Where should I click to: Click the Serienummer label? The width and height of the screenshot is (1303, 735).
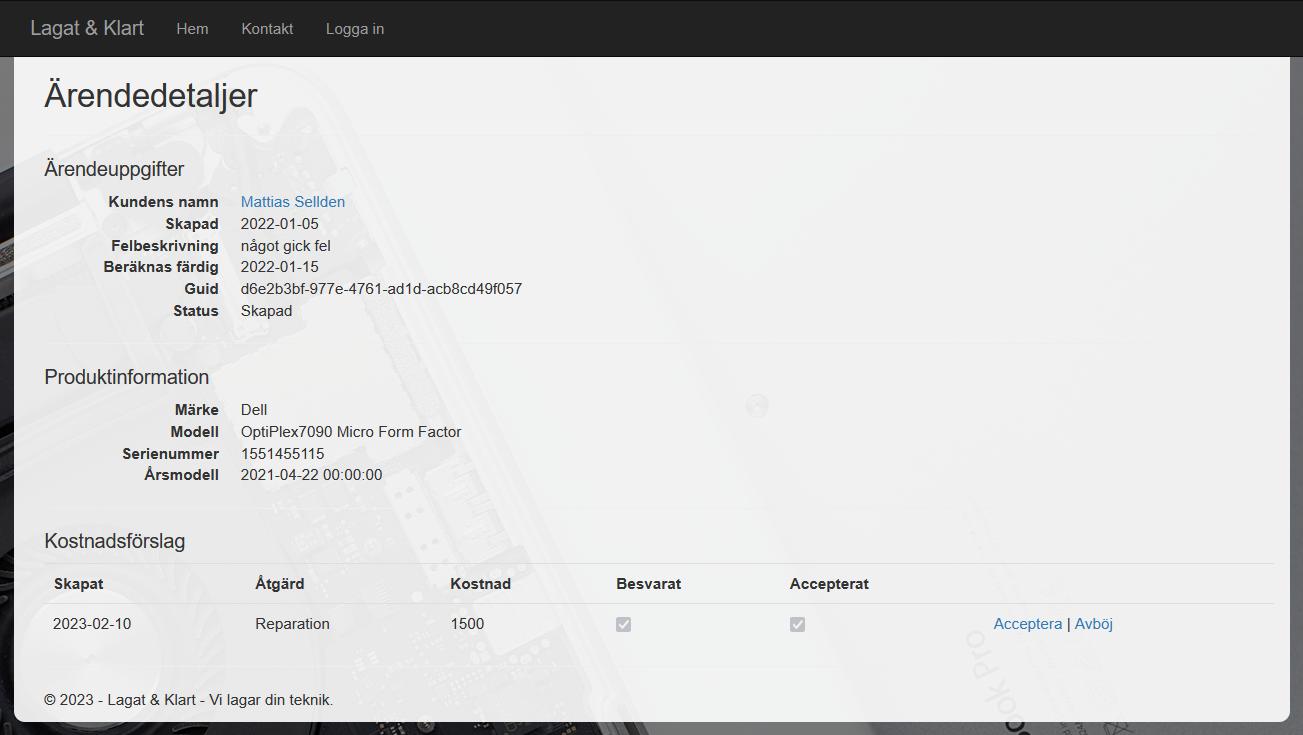171,454
